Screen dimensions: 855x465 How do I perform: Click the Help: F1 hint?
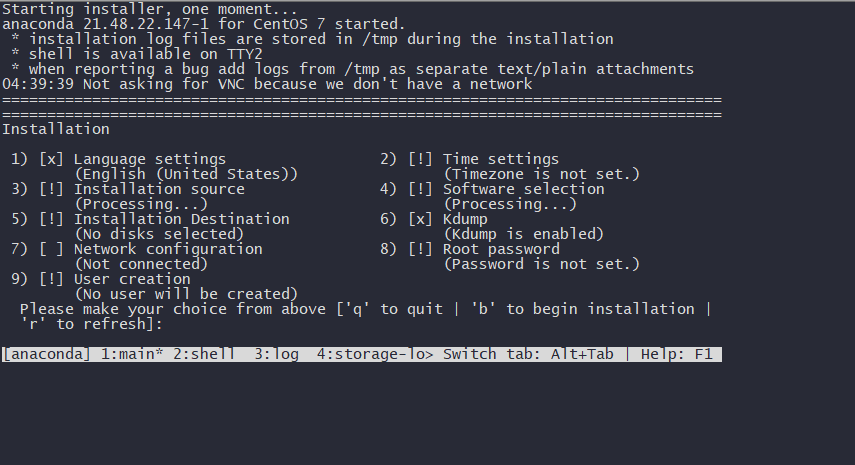677,354
